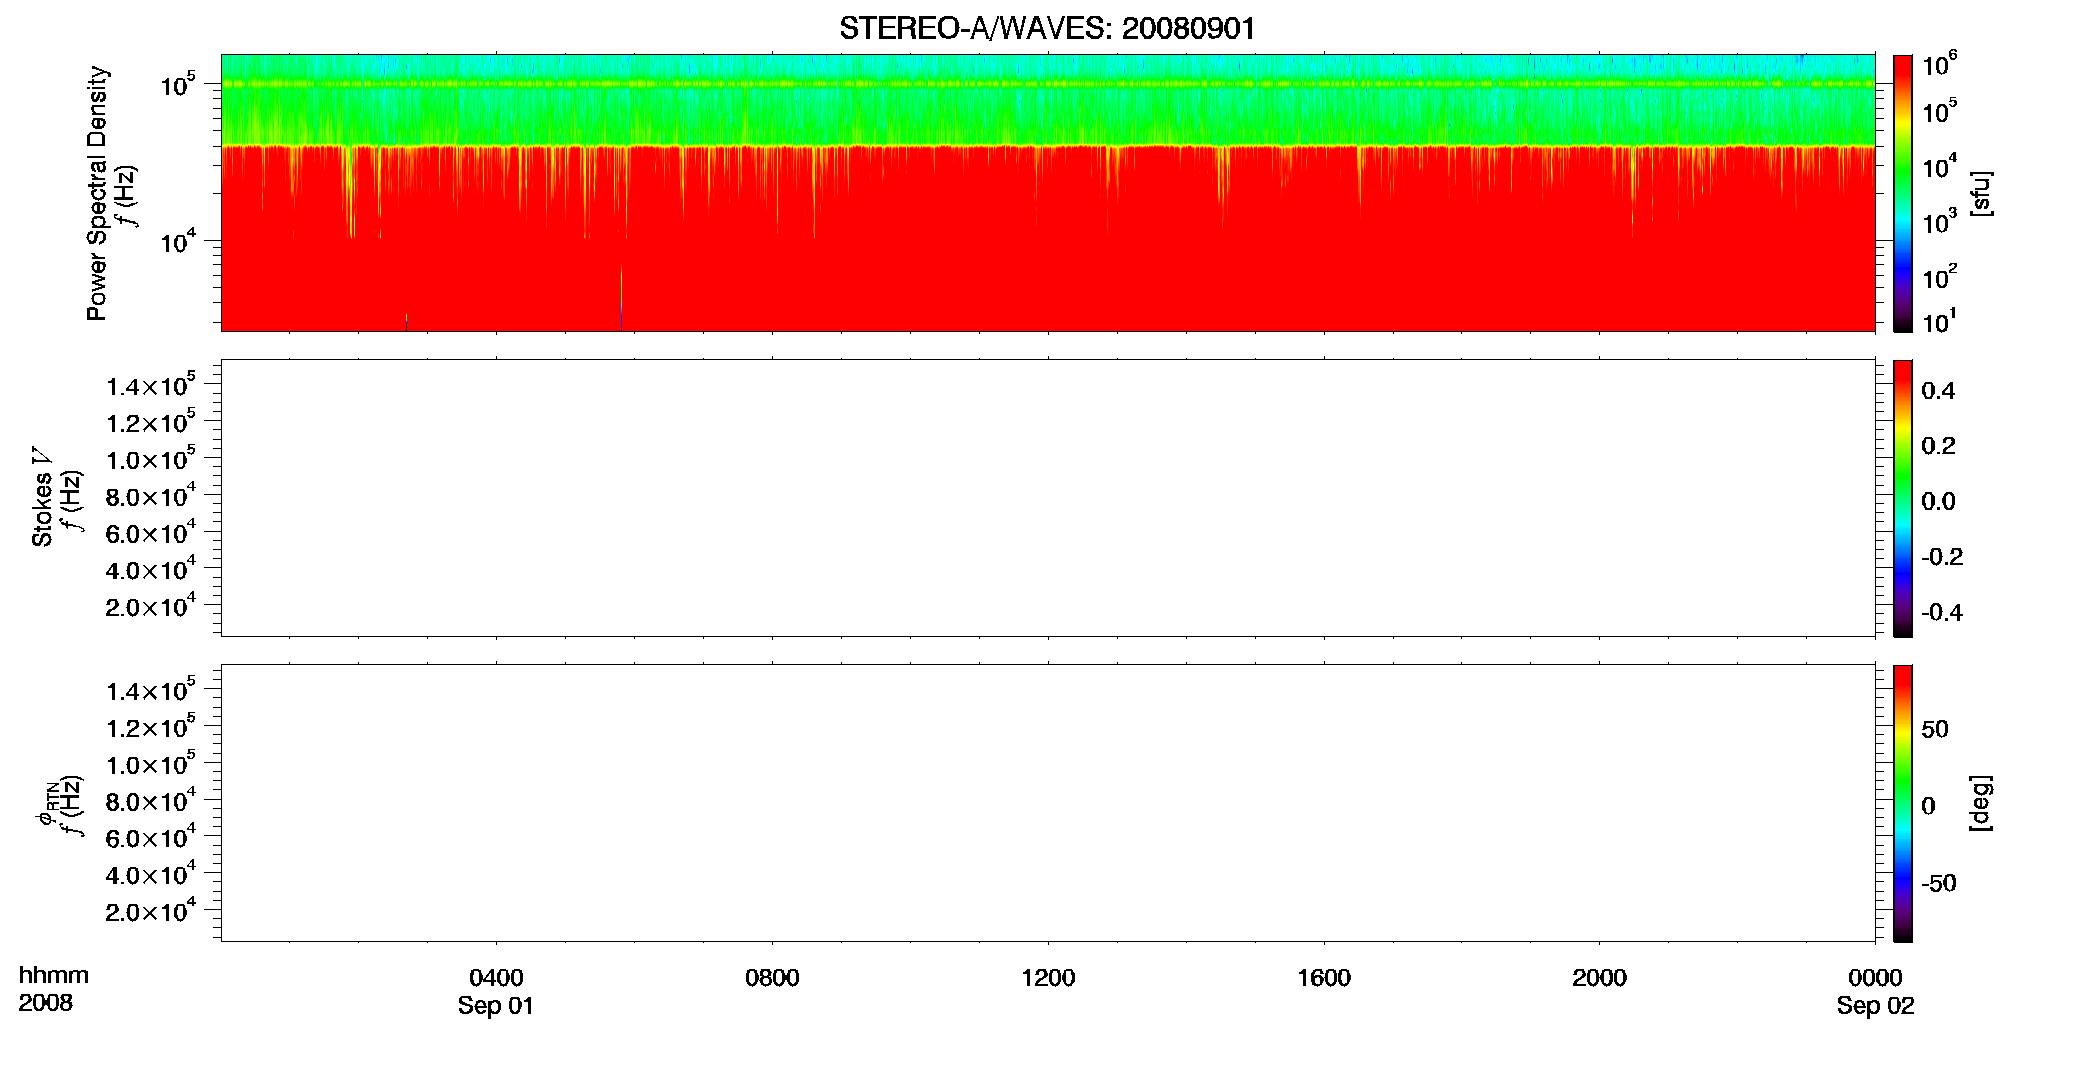Click the empty phi RTN plot panel
The image size is (2096, 1080).
[x=1048, y=803]
